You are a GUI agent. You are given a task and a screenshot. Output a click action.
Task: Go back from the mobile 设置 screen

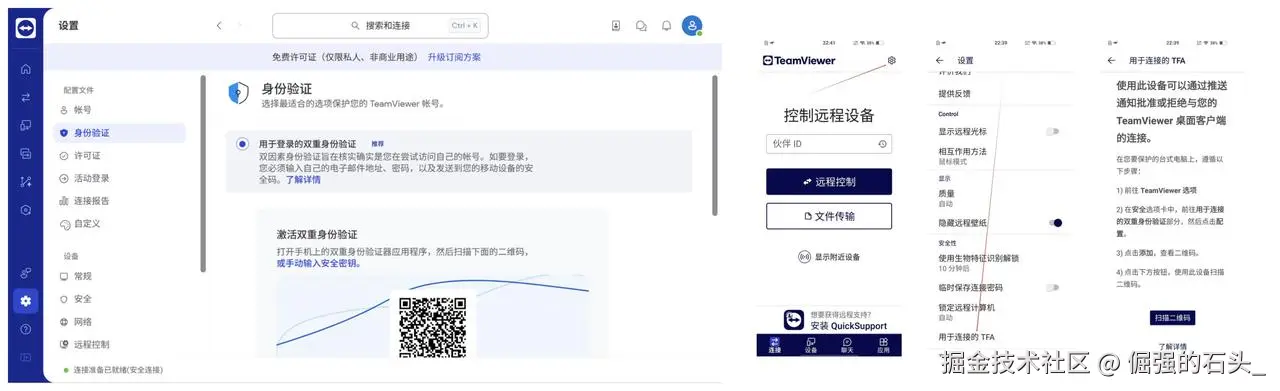[939, 61]
